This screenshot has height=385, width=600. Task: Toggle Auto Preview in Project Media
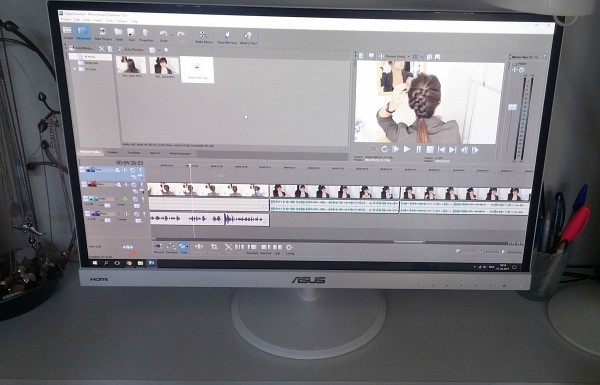pos(130,49)
